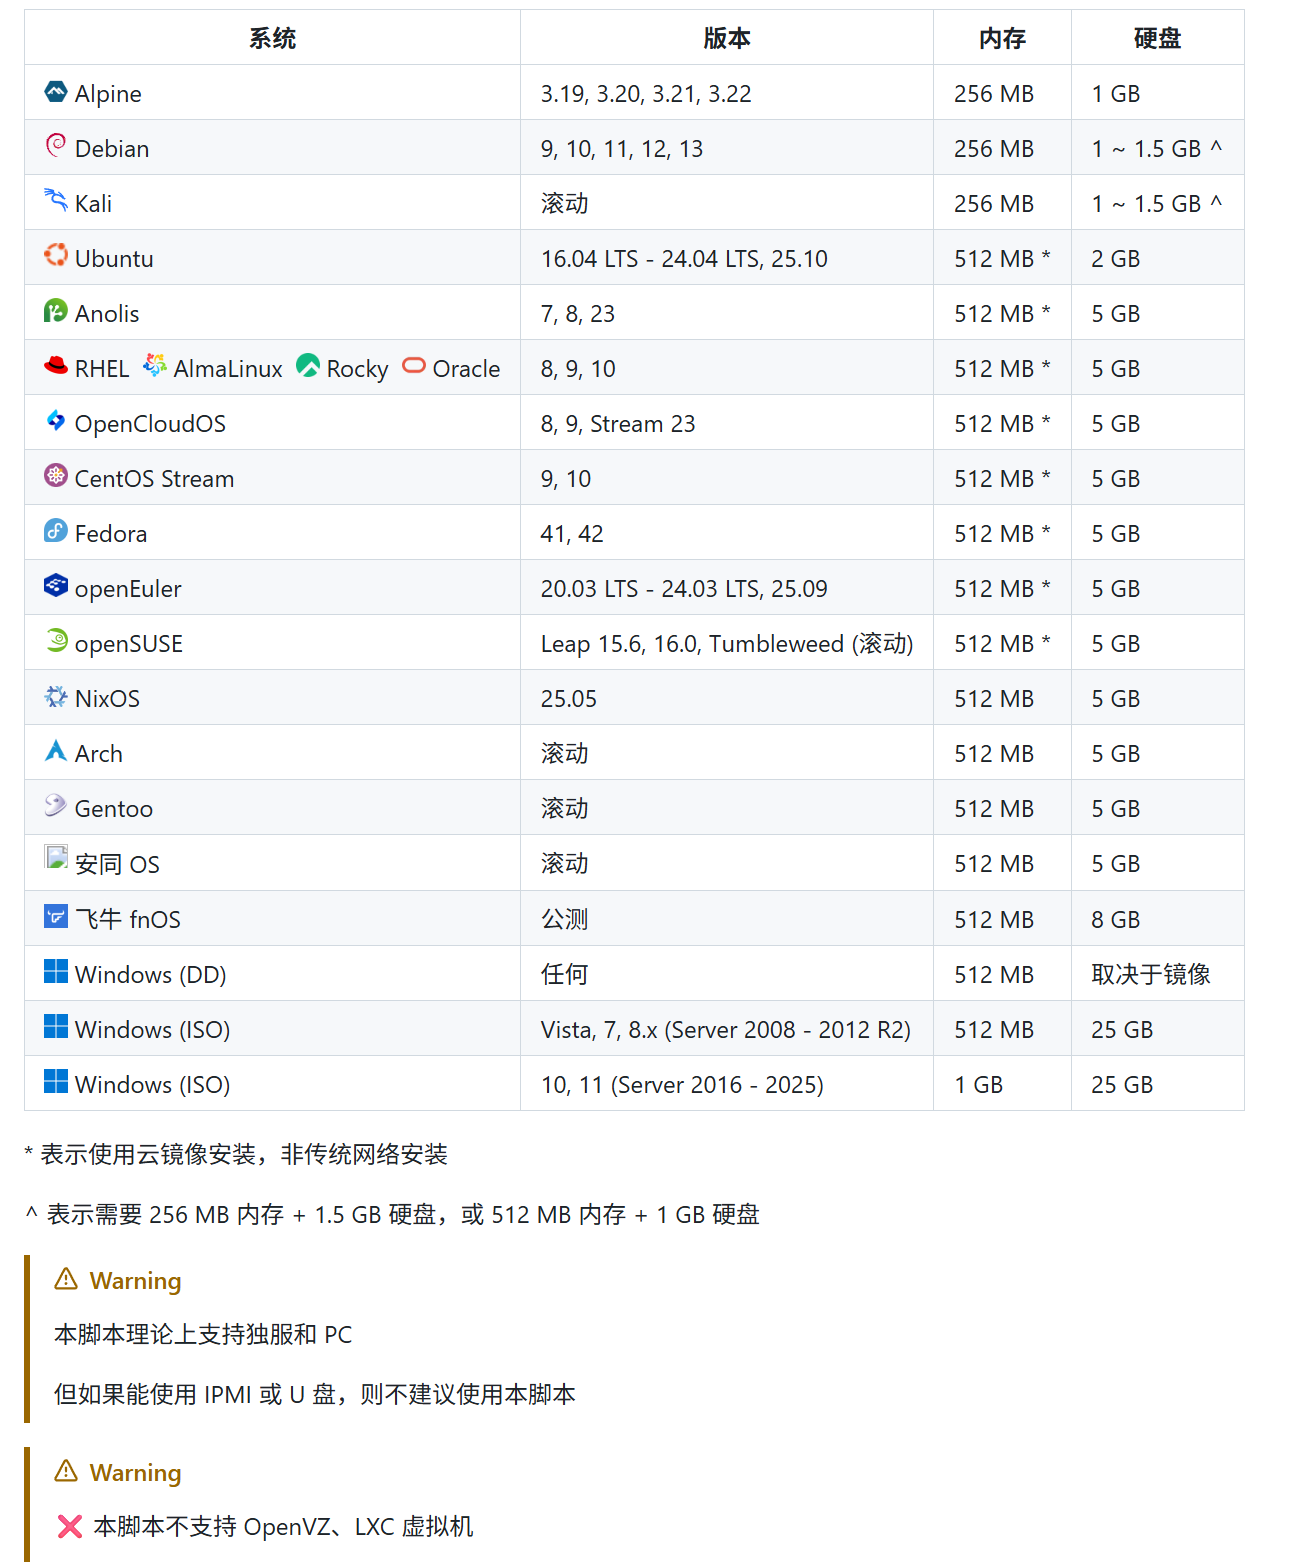Click the 任何 cell in the Windows (DD) row

tap(727, 974)
